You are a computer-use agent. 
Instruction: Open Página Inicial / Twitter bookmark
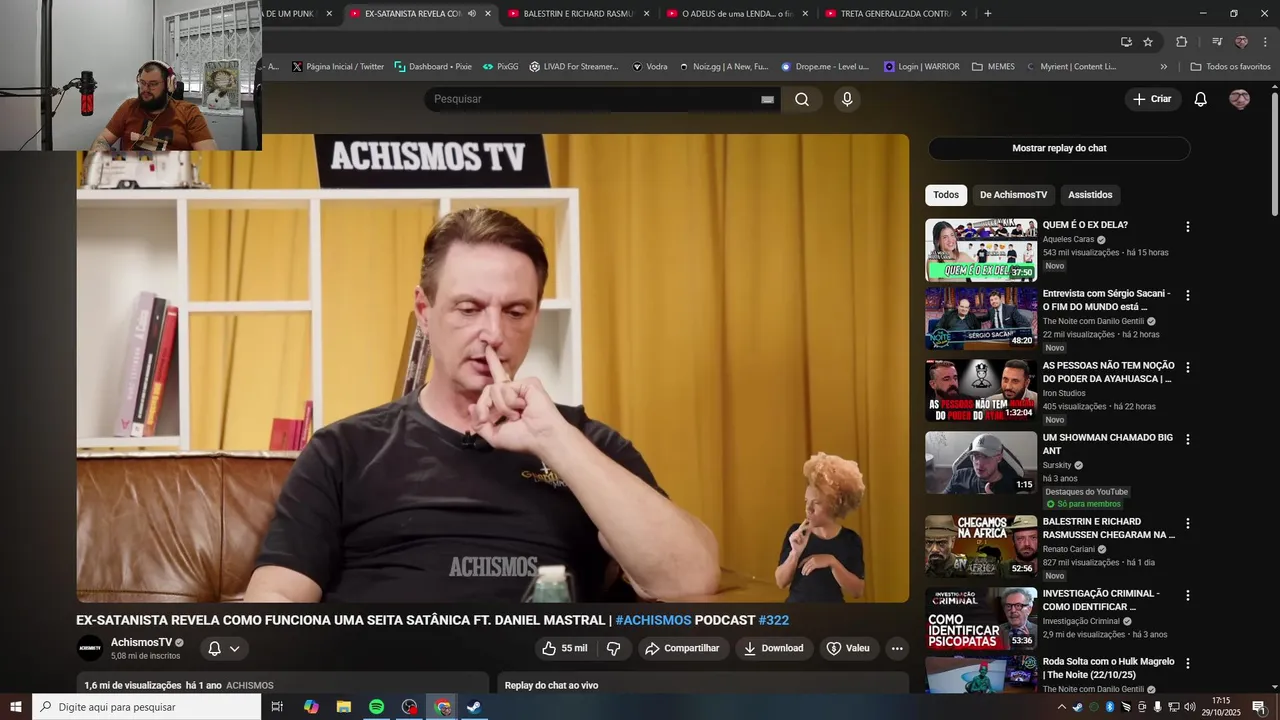pyautogui.click(x=338, y=67)
